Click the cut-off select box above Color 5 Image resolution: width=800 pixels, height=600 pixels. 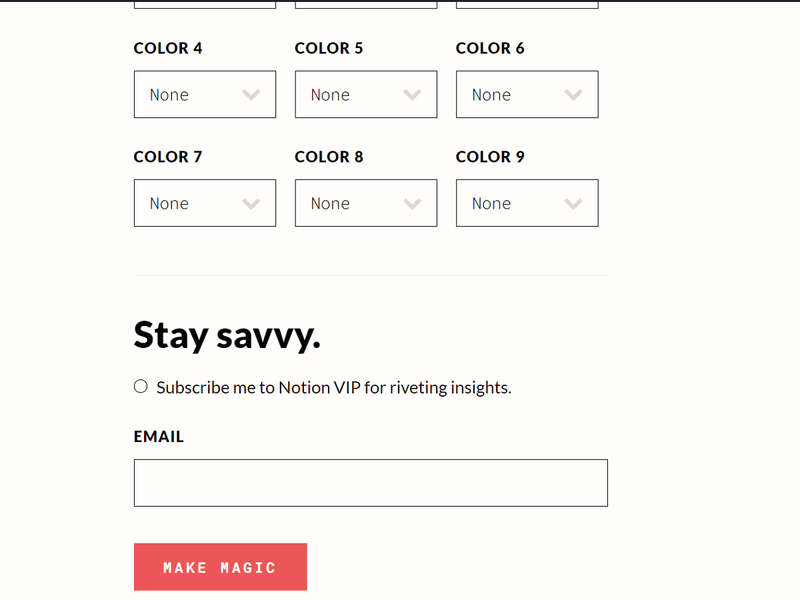click(366, 4)
